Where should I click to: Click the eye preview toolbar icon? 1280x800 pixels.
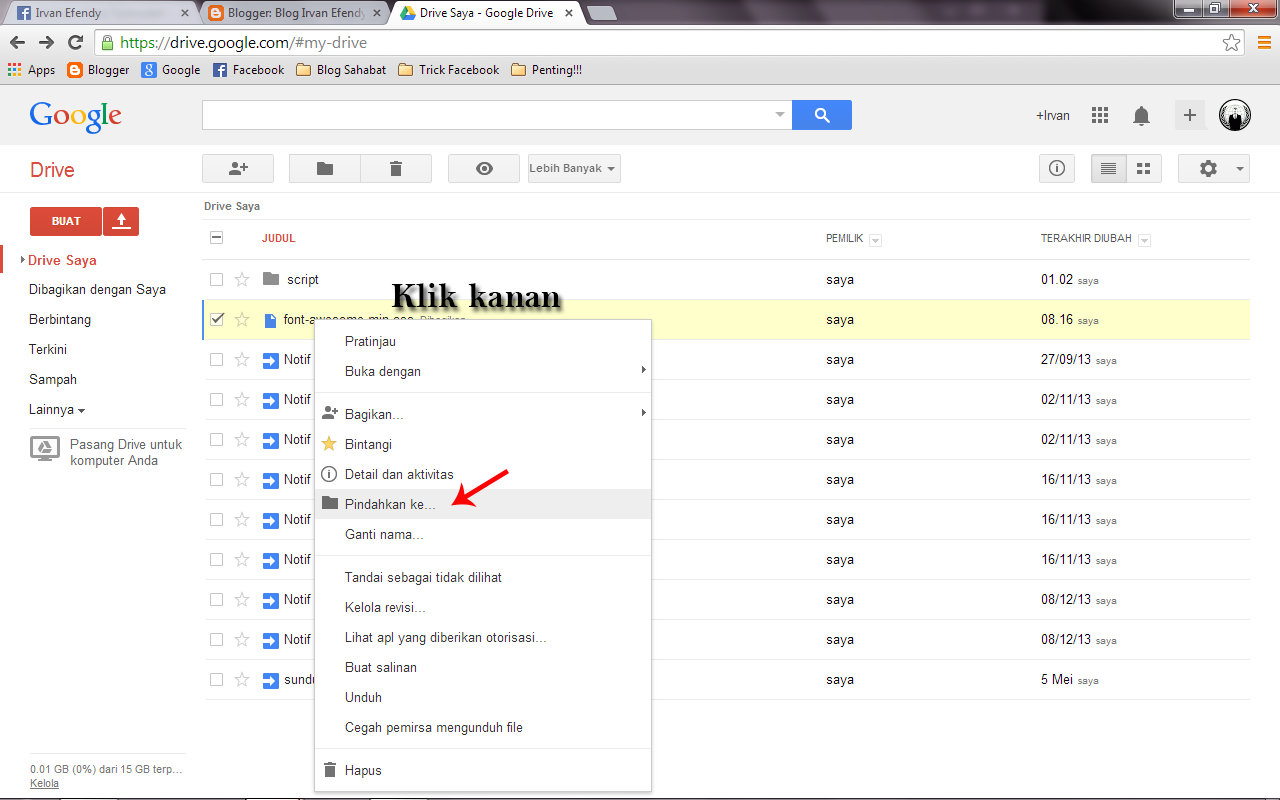coord(484,169)
